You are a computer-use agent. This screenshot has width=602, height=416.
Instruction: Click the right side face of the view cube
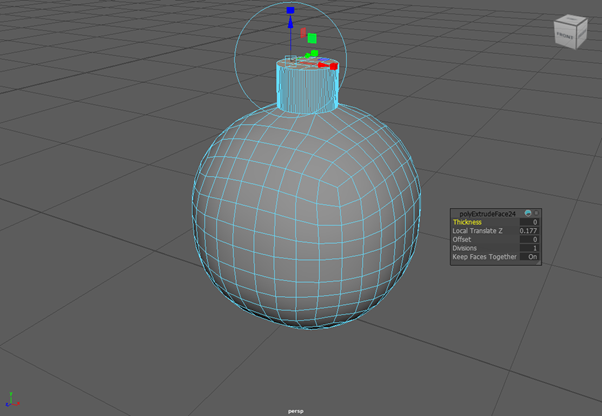click(x=580, y=33)
